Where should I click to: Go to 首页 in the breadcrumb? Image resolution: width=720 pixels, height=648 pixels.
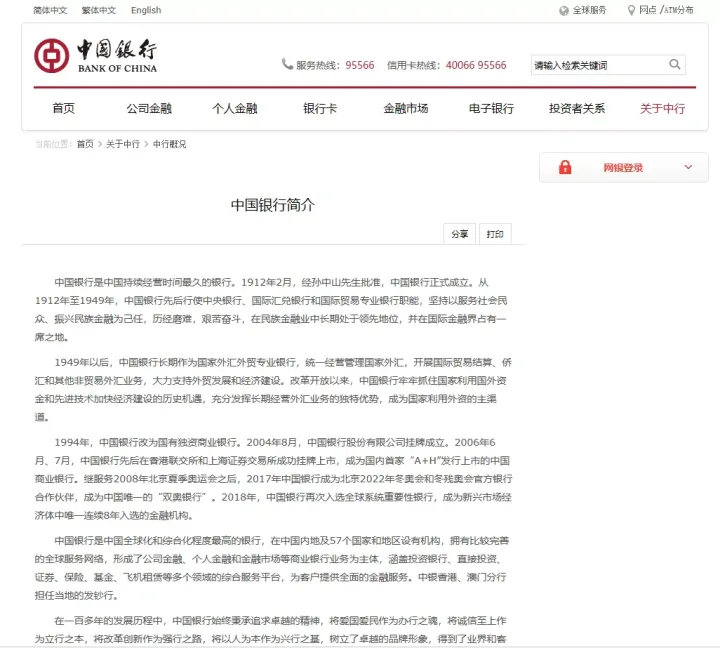coord(85,144)
